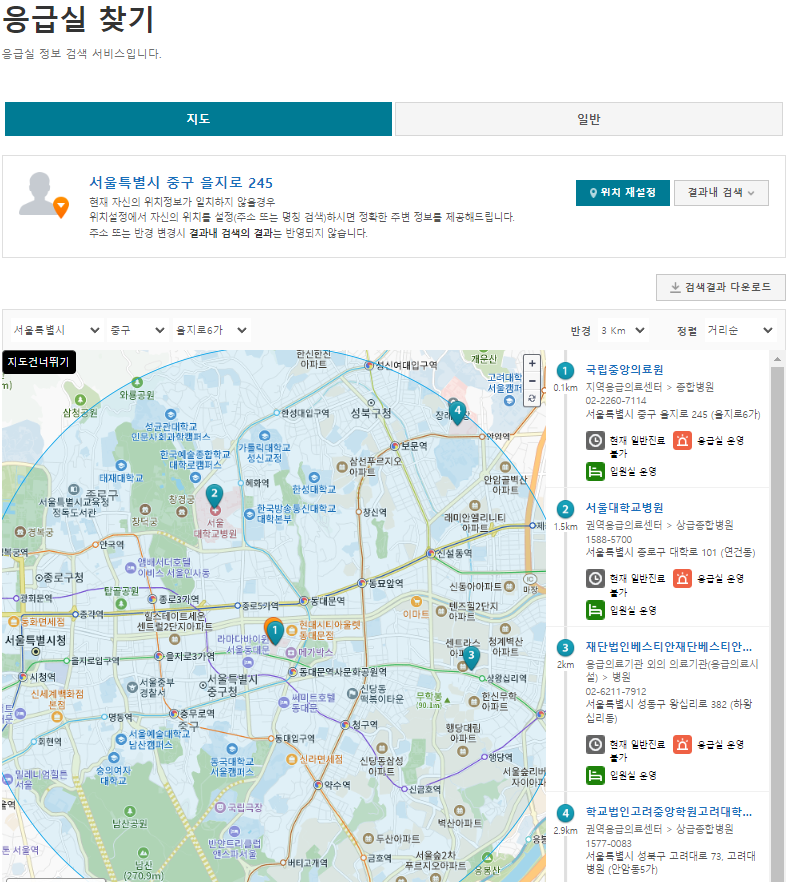Click bed icon under 국립중앙의료원
Screen dimensions: 788x882
(595, 471)
